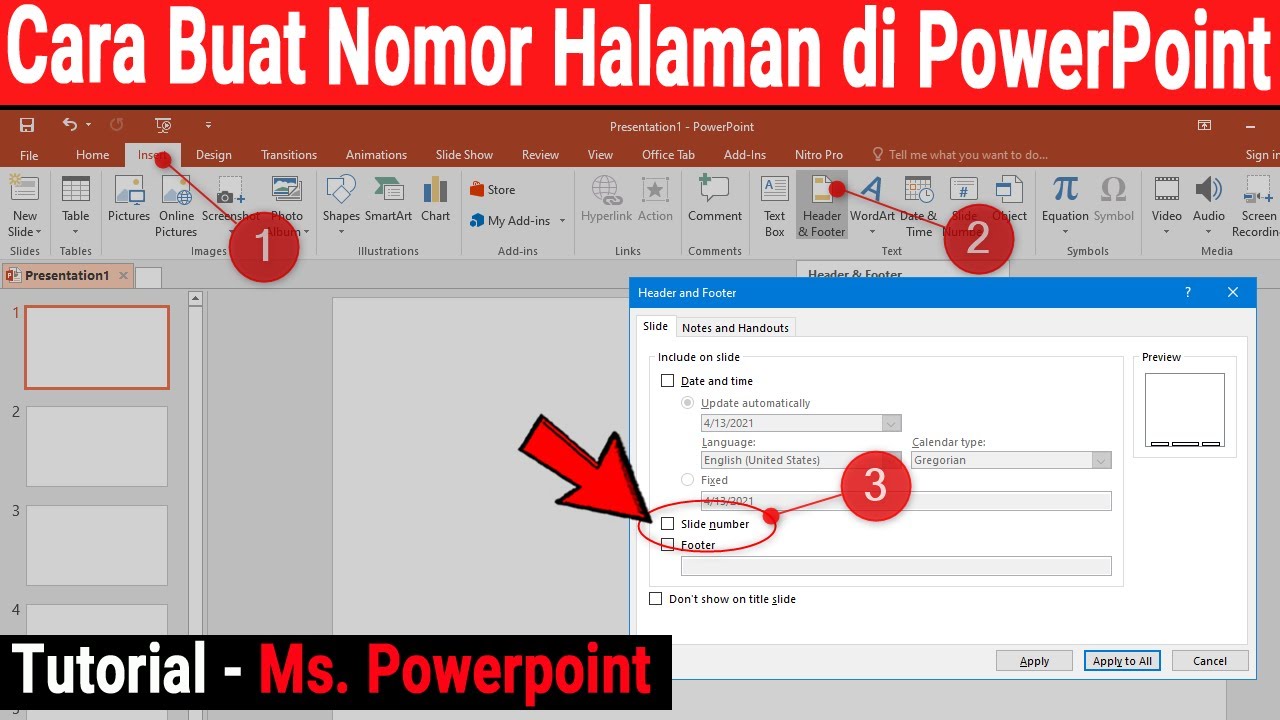The width and height of the screenshot is (1280, 720).
Task: Select Update automatically radio option
Action: (687, 403)
